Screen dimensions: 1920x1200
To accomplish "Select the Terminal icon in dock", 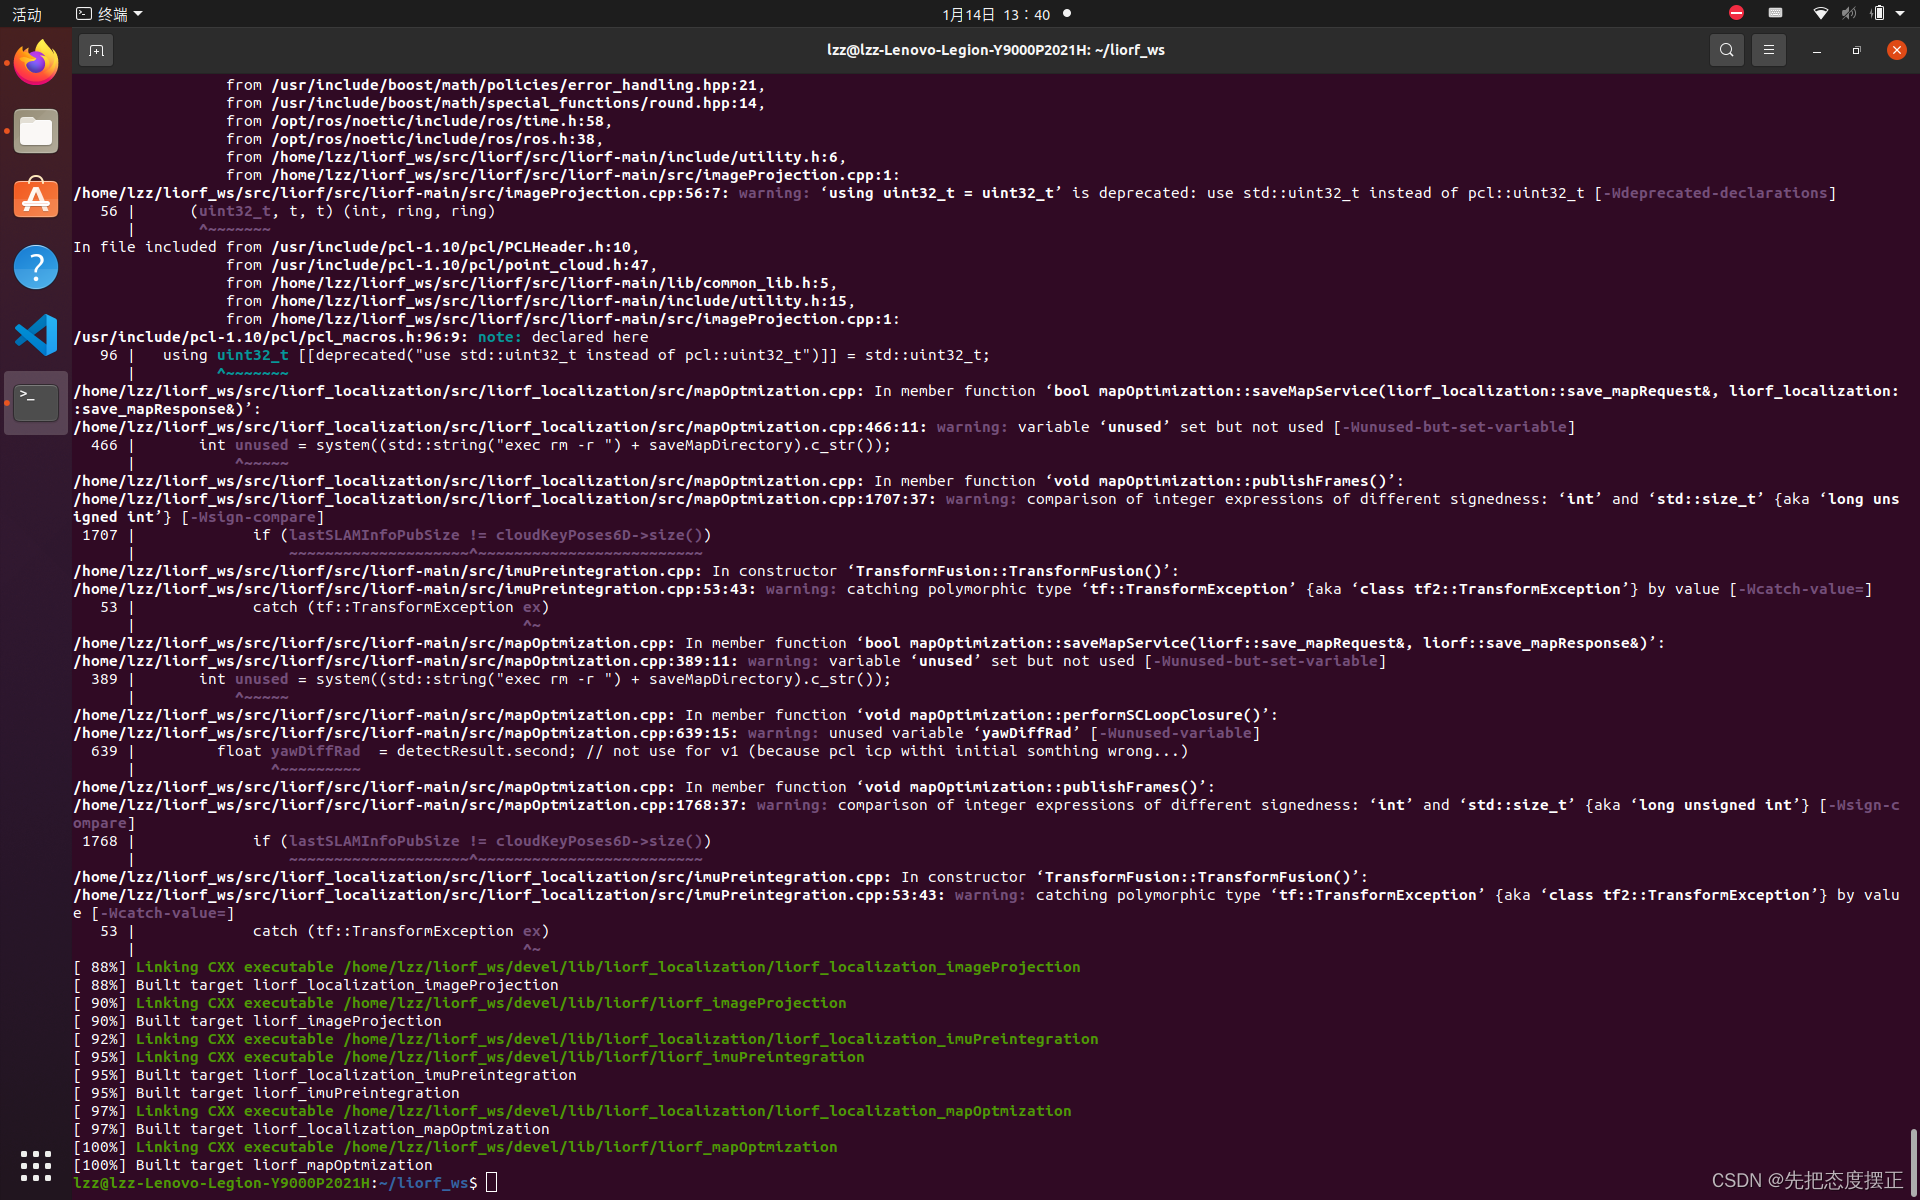I will pos(36,402).
